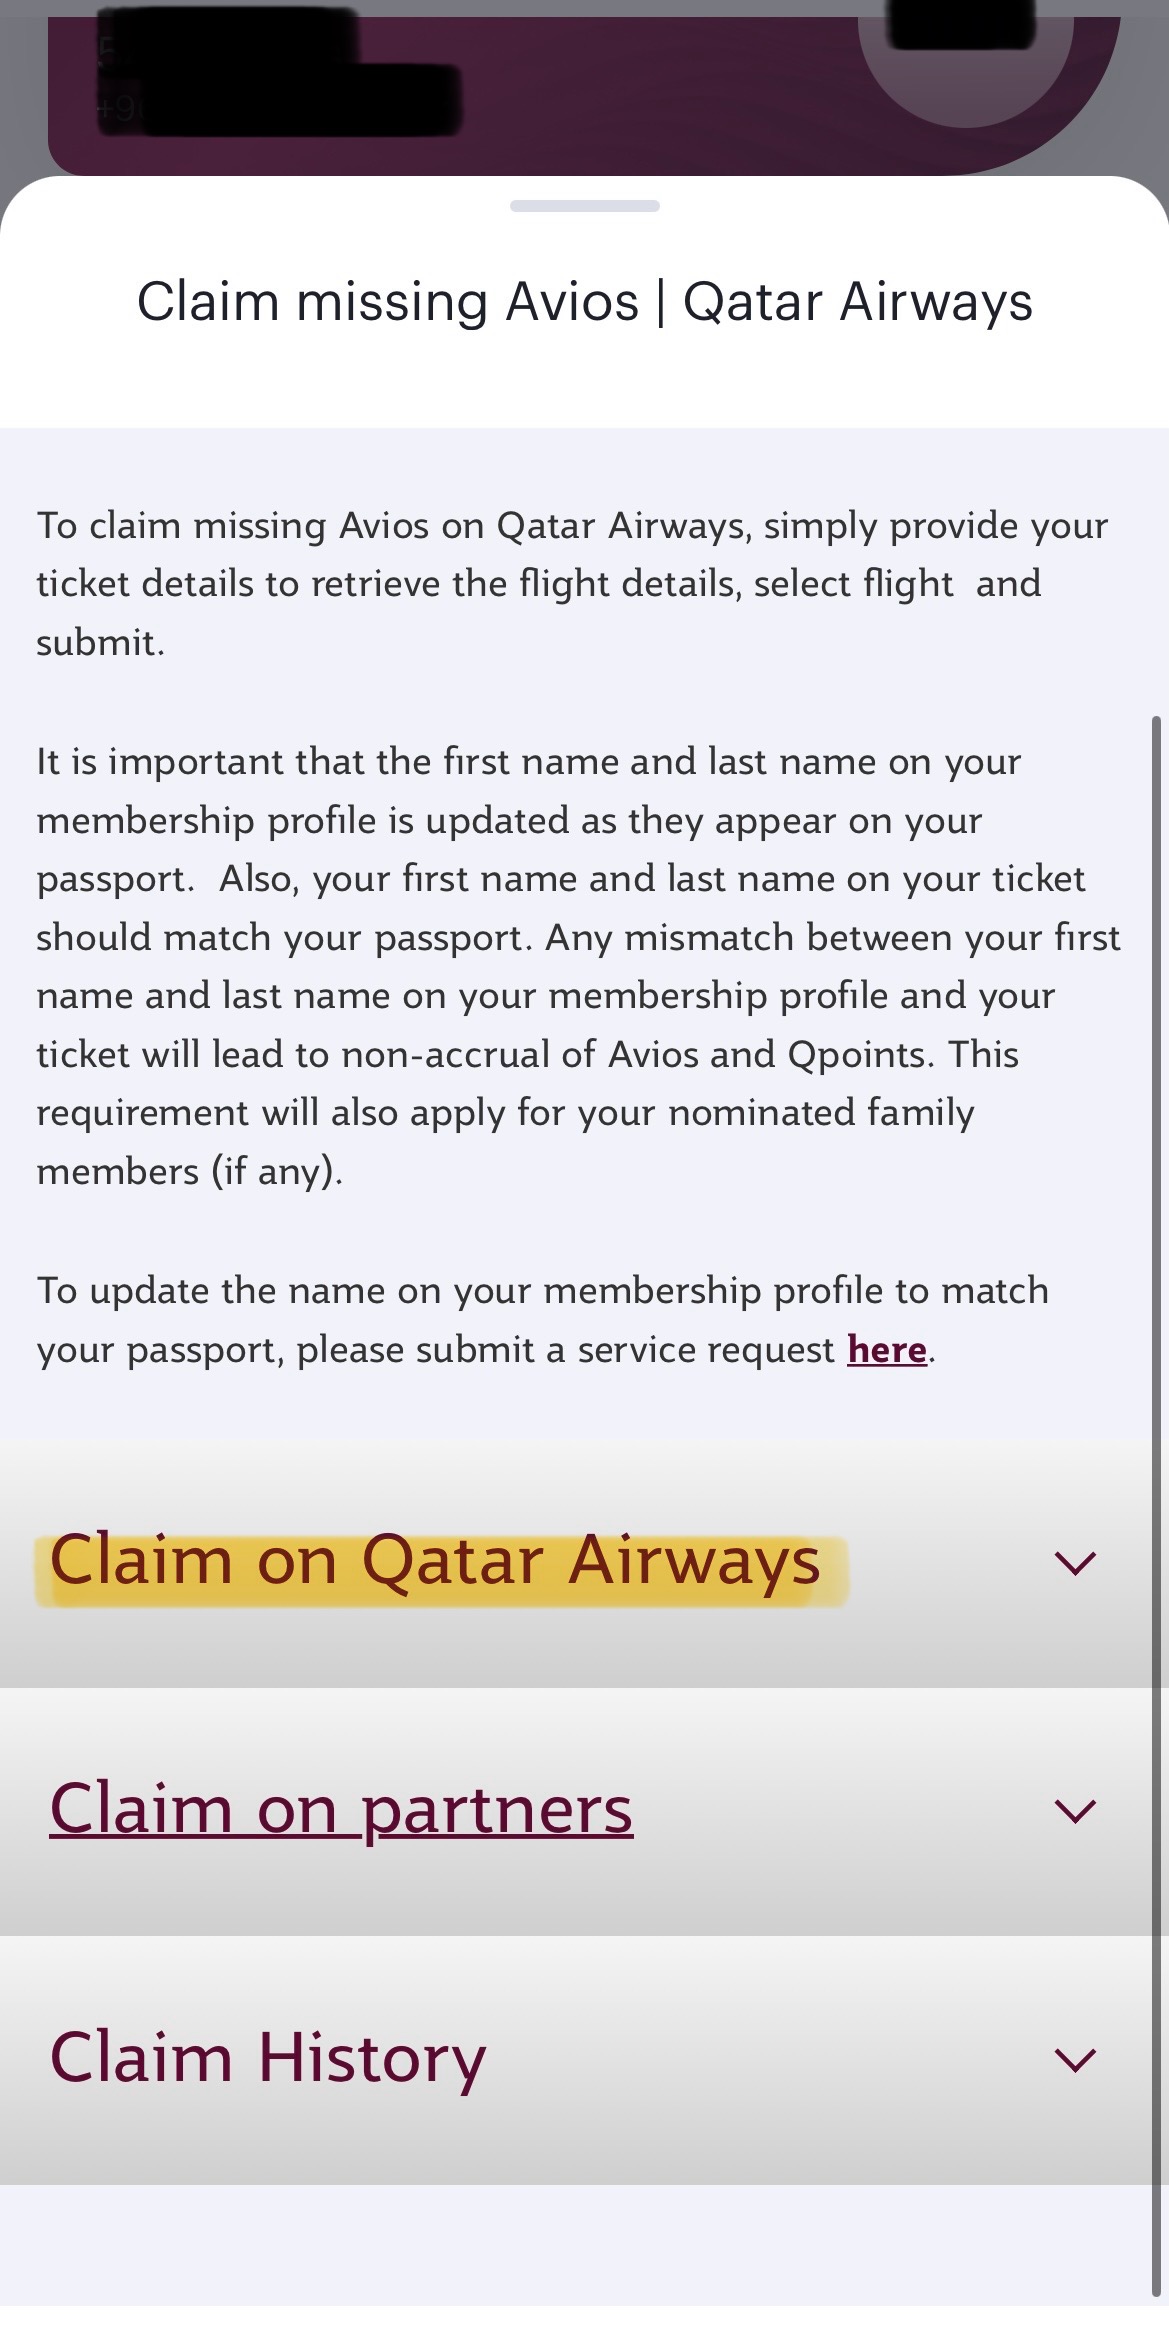Expand the Claim History chevron arrow
The image size is (1169, 2343).
pos(1075,2059)
